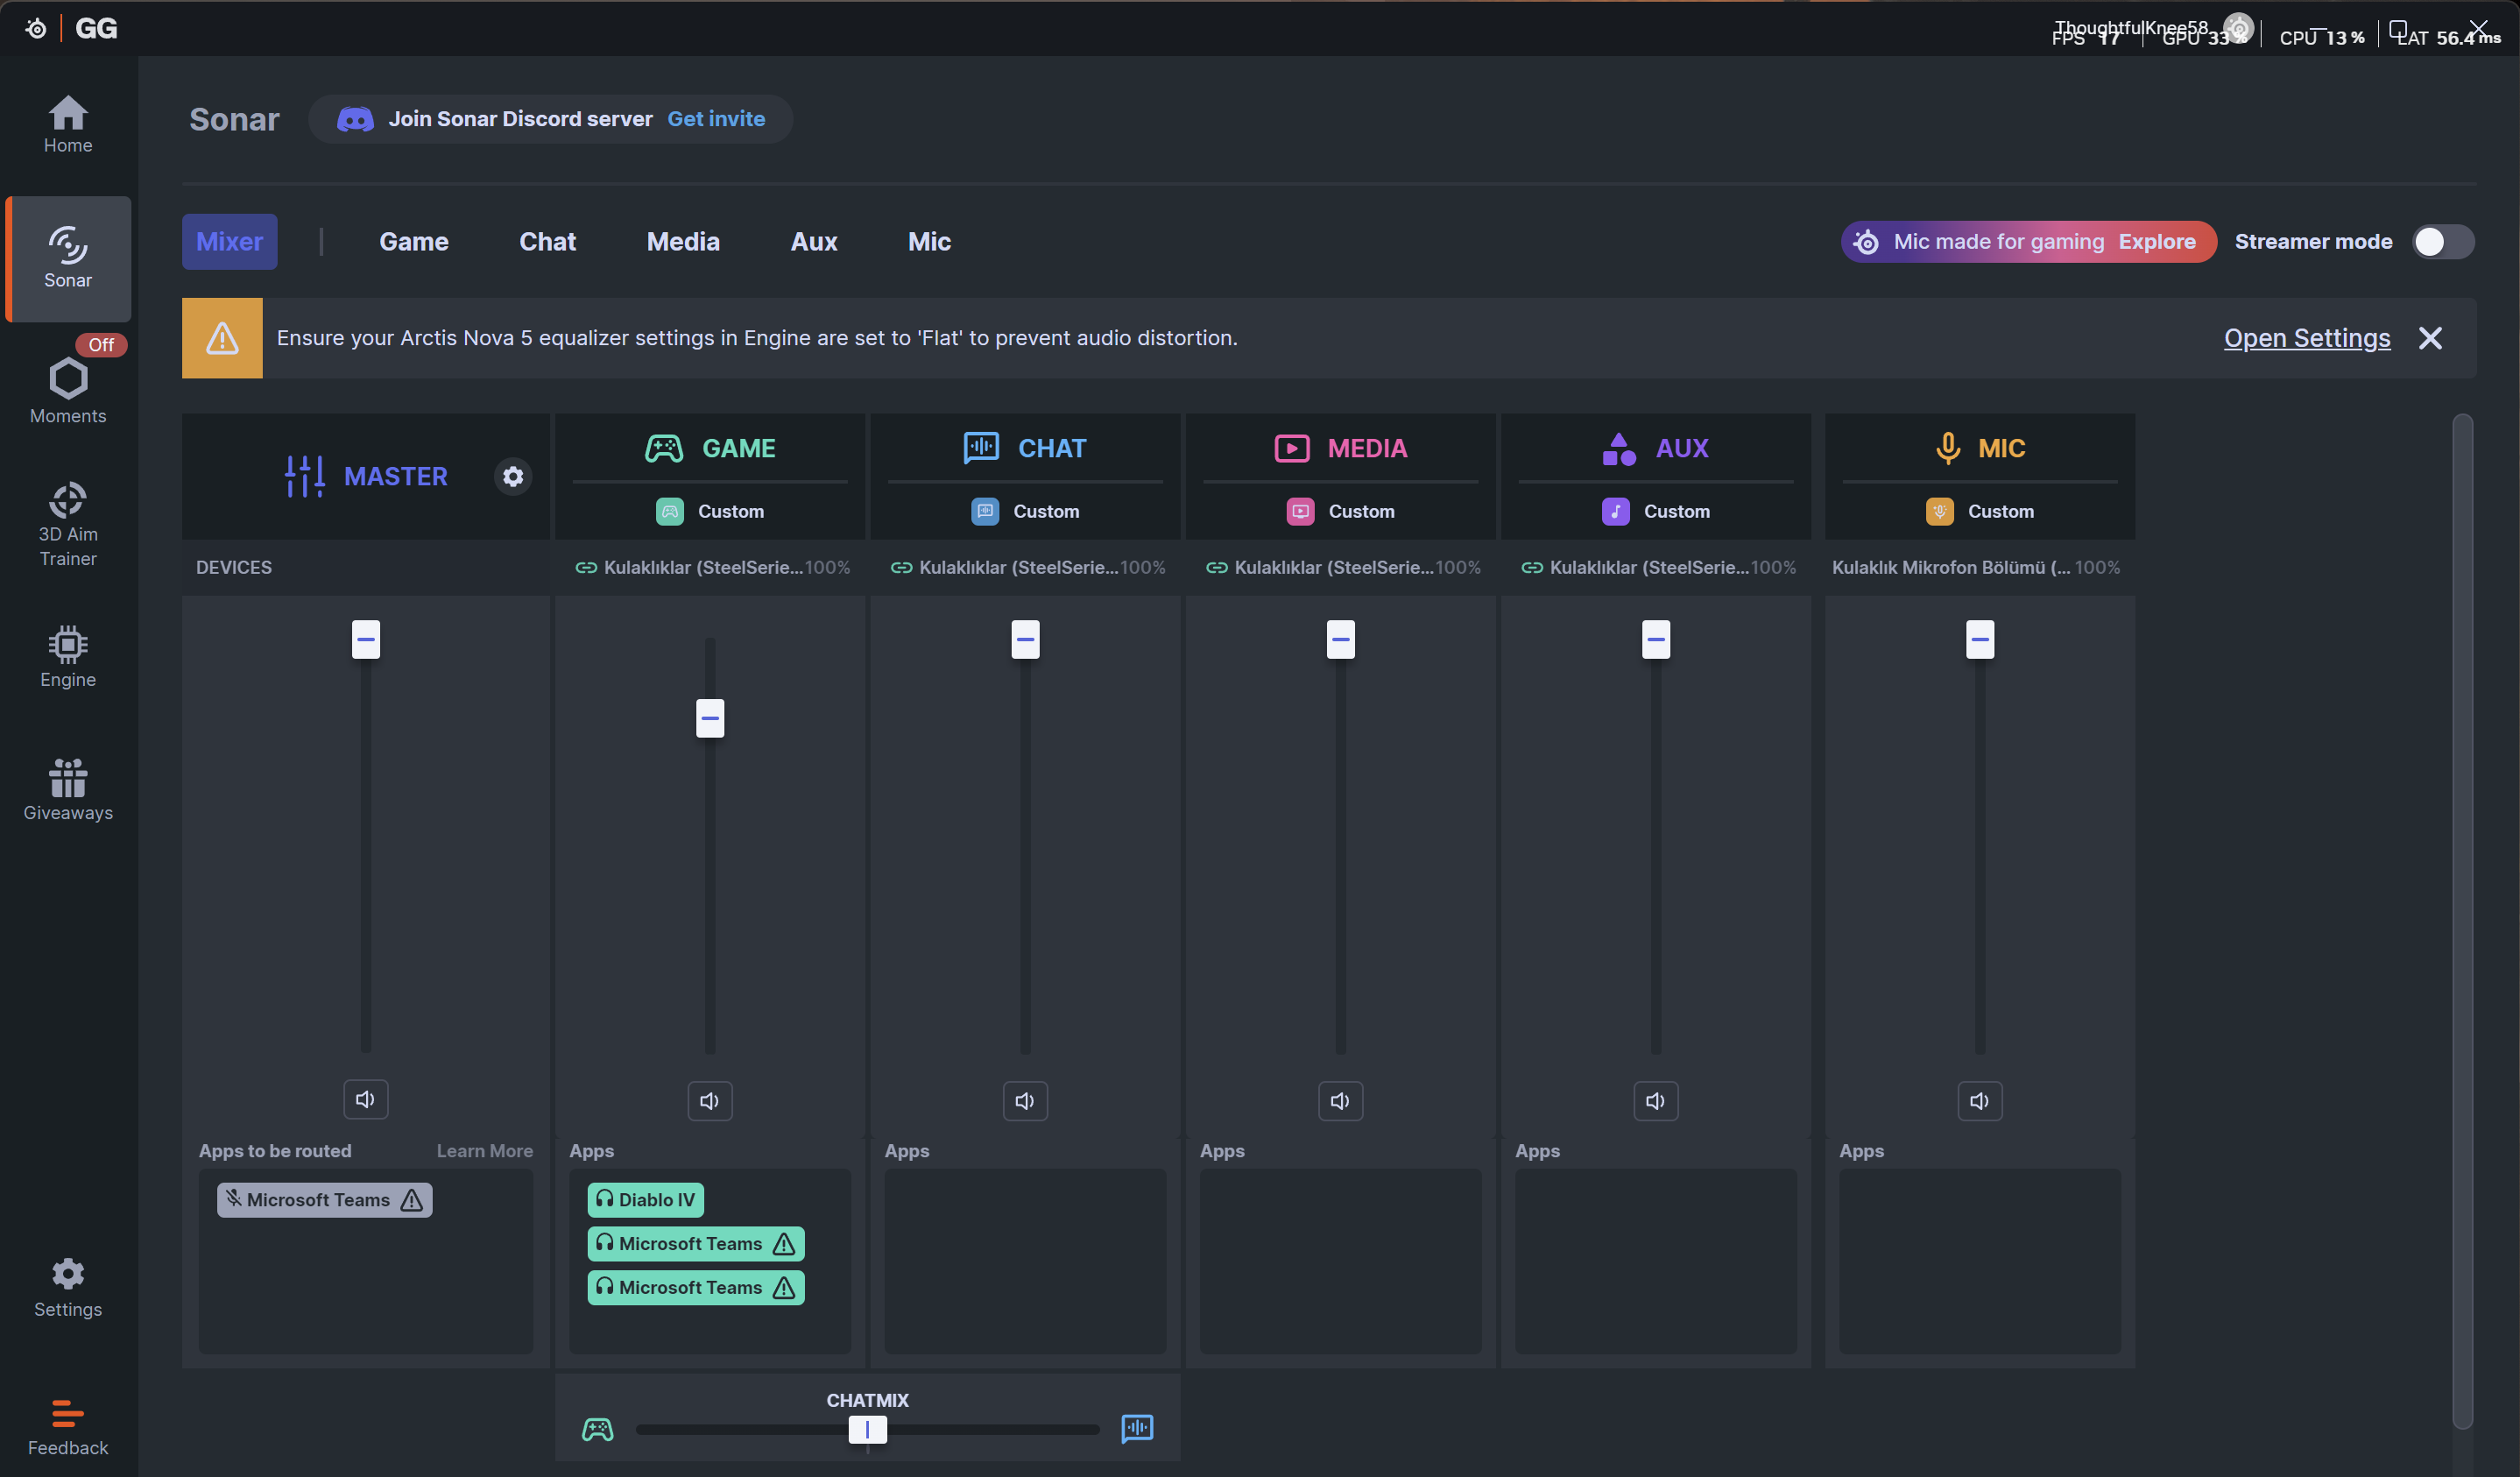Switch to the Media tab
Screen dimensions: 2520x1477
(x=683, y=242)
